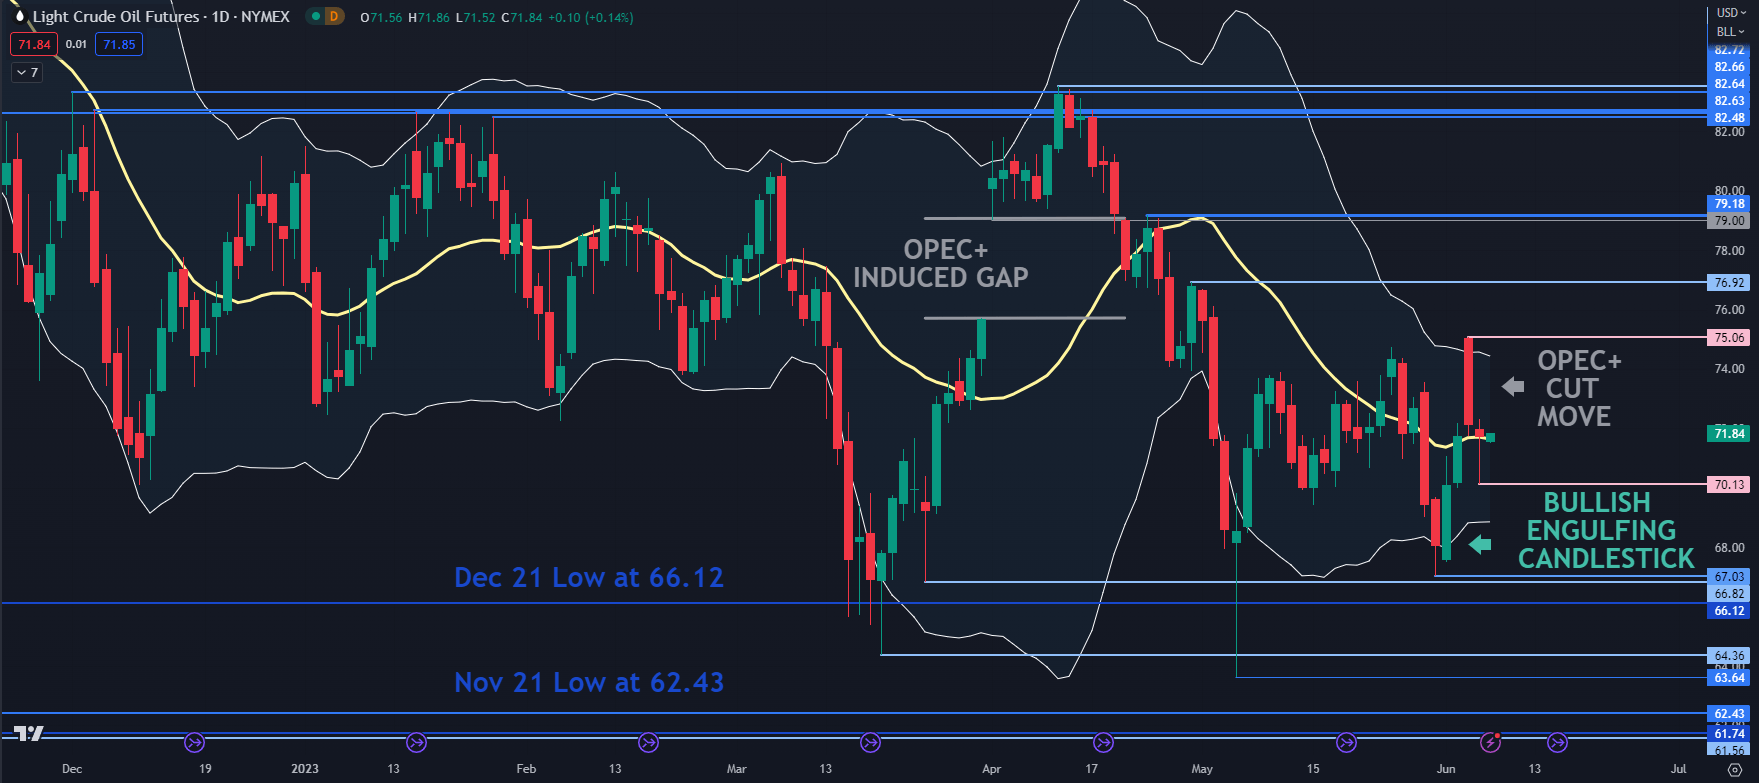Open the USD currency dropdown

pyautogui.click(x=1731, y=13)
